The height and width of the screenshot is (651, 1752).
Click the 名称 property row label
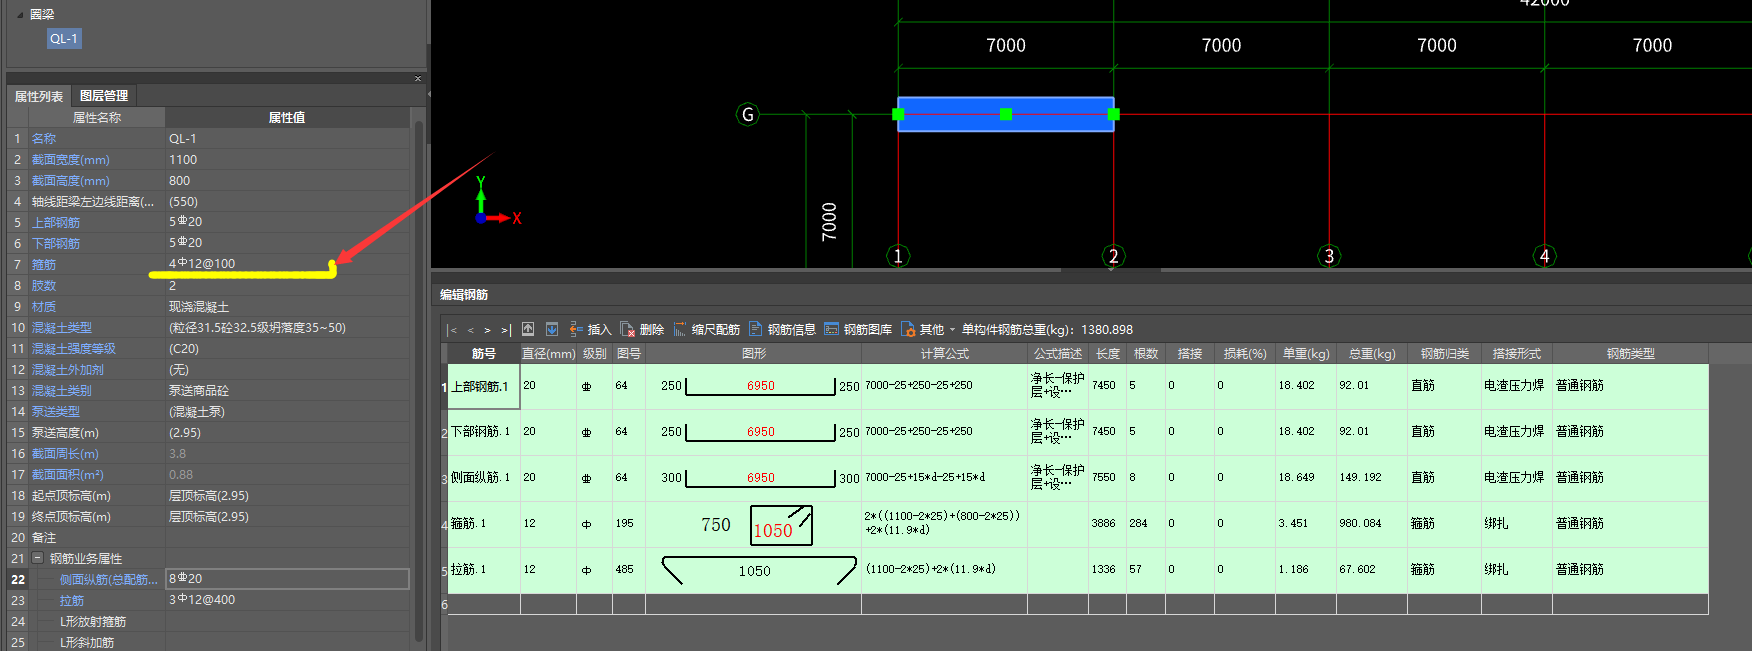[x=44, y=139]
